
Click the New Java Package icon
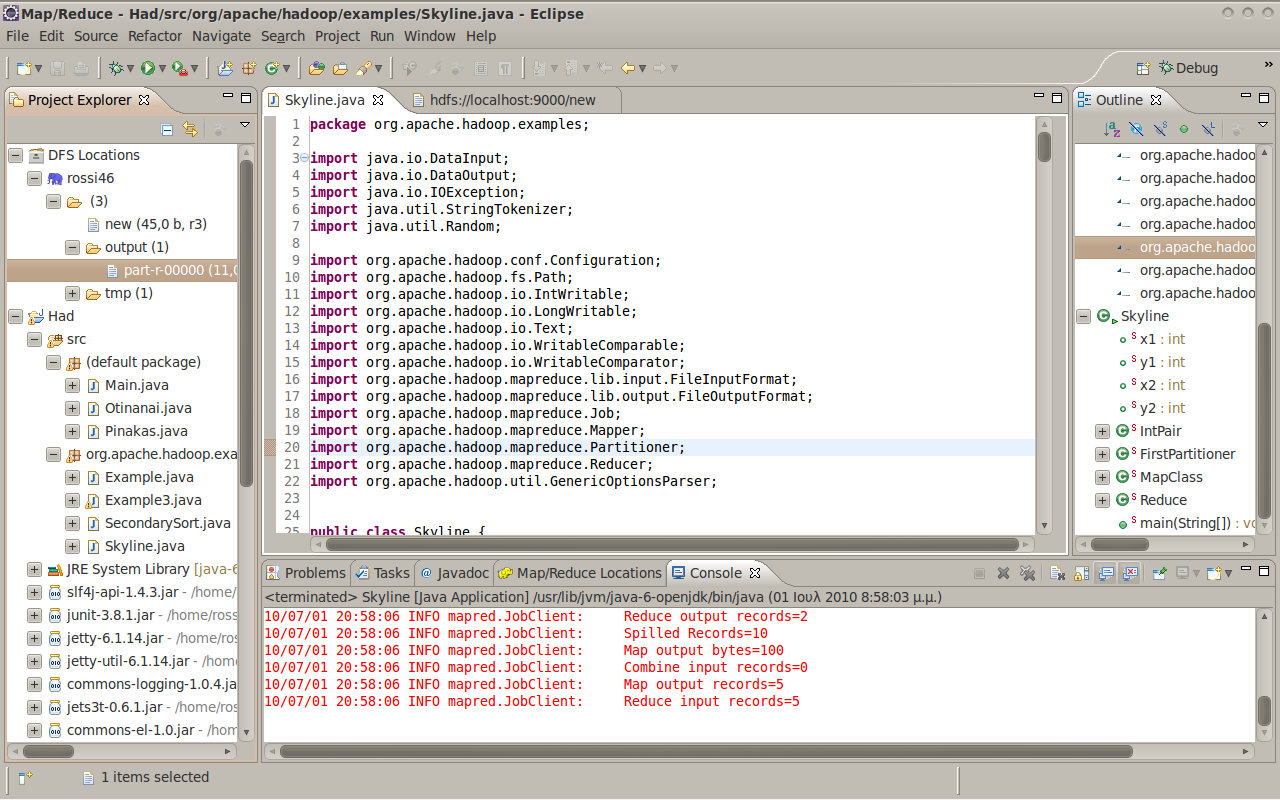click(248, 68)
